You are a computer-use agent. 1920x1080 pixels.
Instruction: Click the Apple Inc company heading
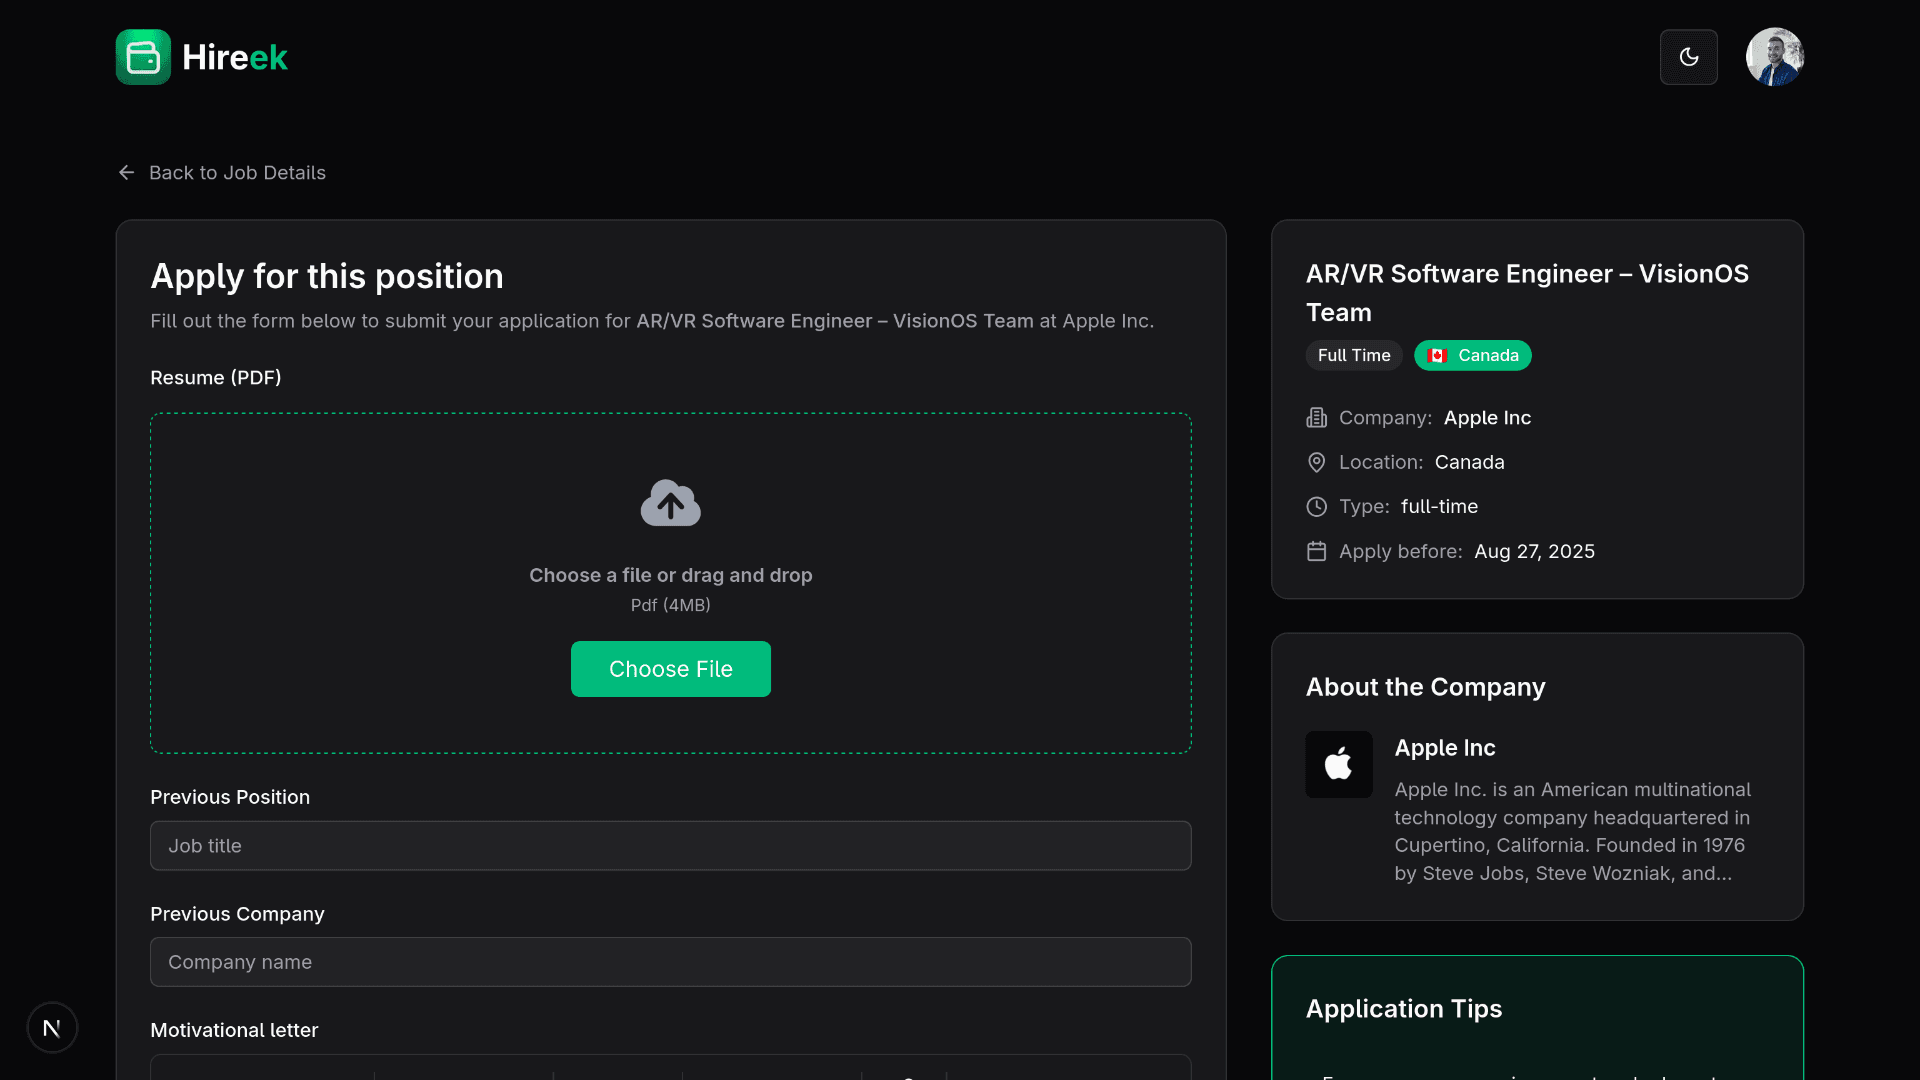click(x=1445, y=748)
